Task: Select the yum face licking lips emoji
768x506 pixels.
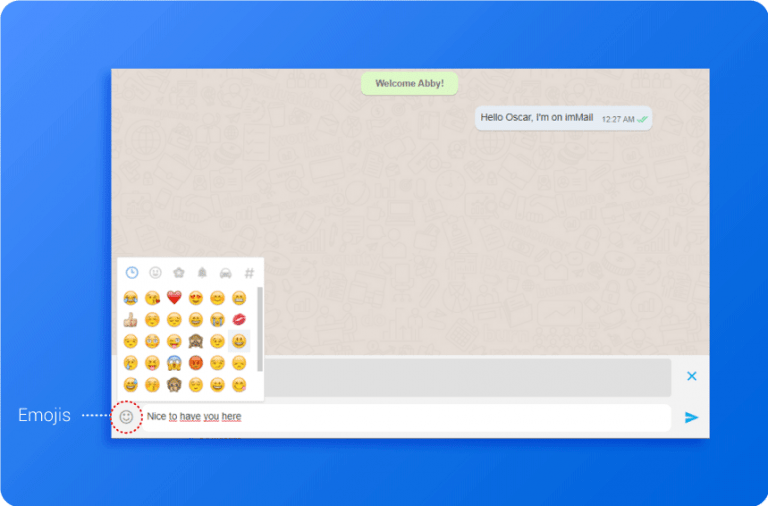Action: pos(239,385)
